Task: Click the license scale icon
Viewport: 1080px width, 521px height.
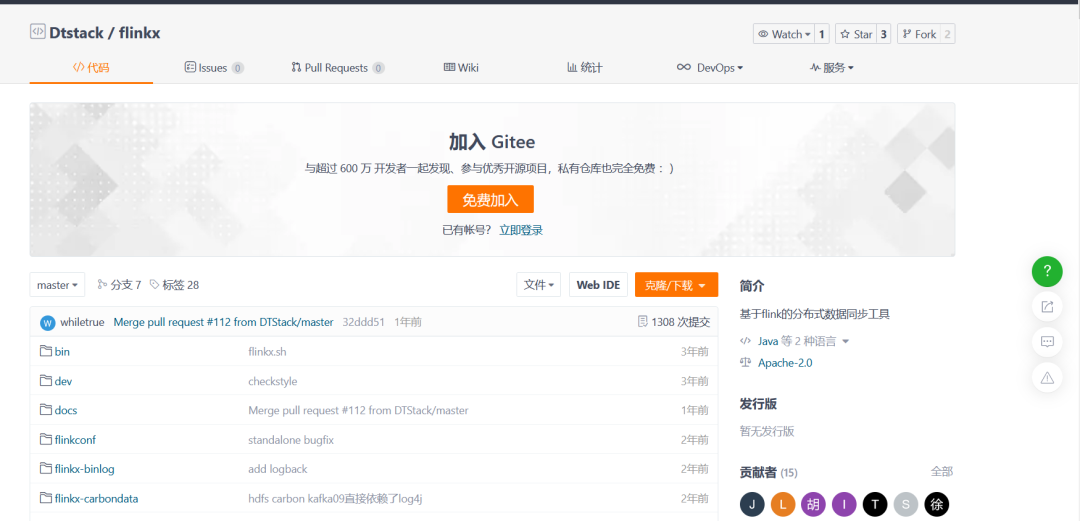Action: (745, 362)
